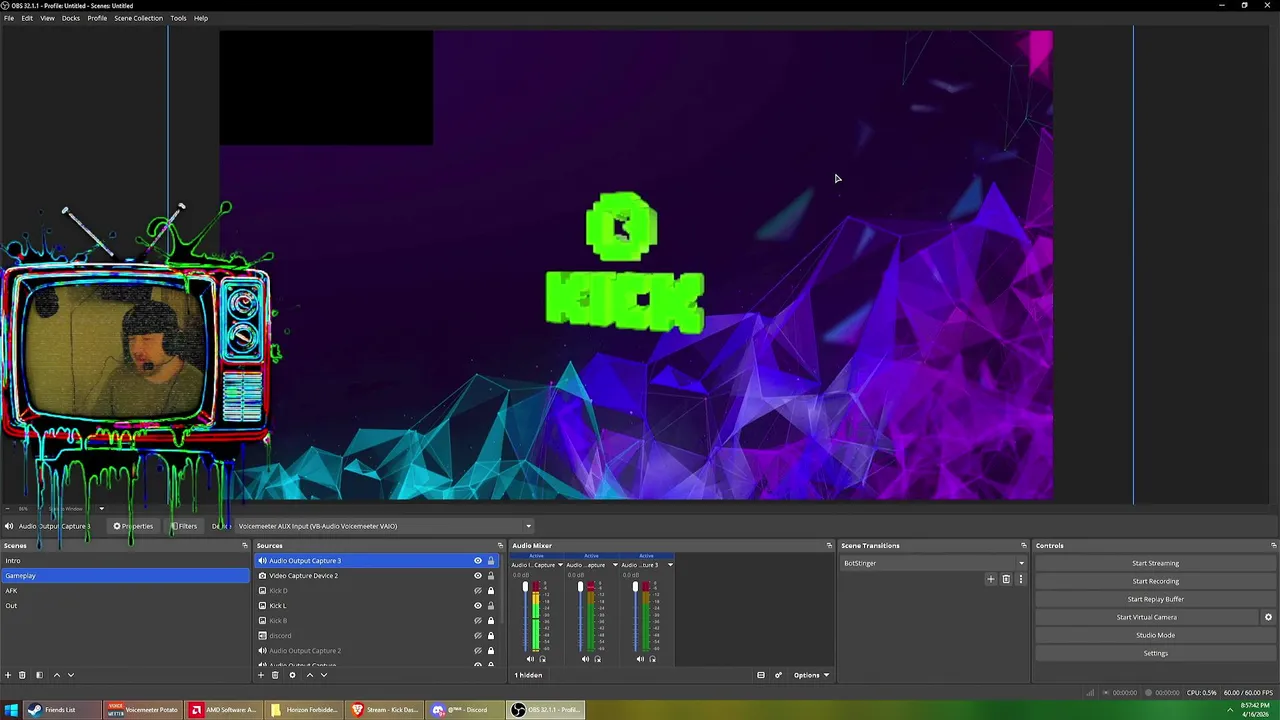Open the BotStinger transition dropdown

pyautogui.click(x=934, y=563)
